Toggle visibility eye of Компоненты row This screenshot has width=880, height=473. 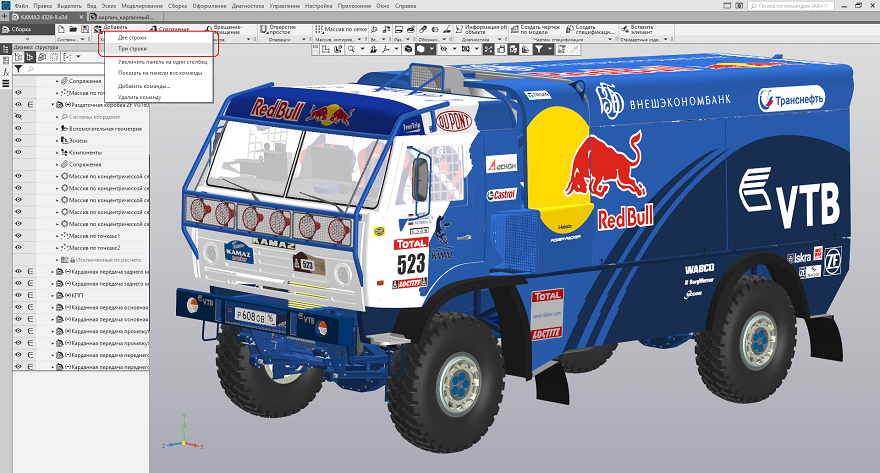19,152
